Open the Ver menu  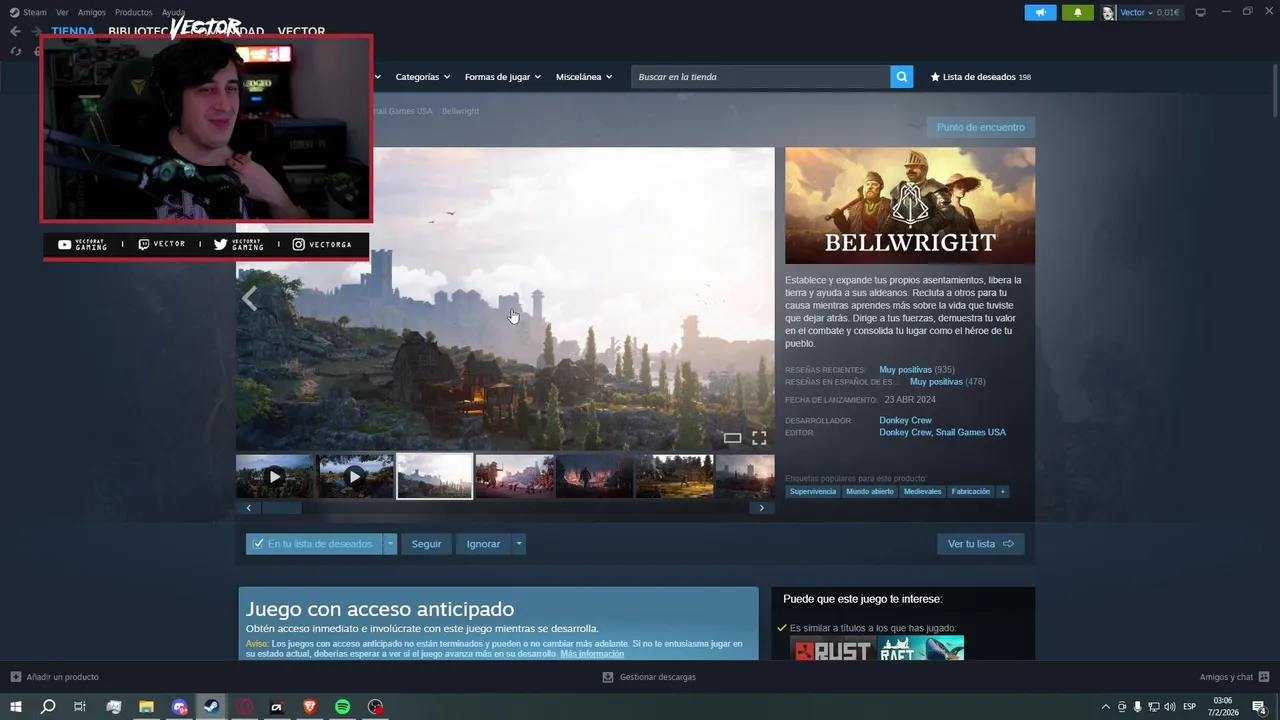tap(62, 13)
